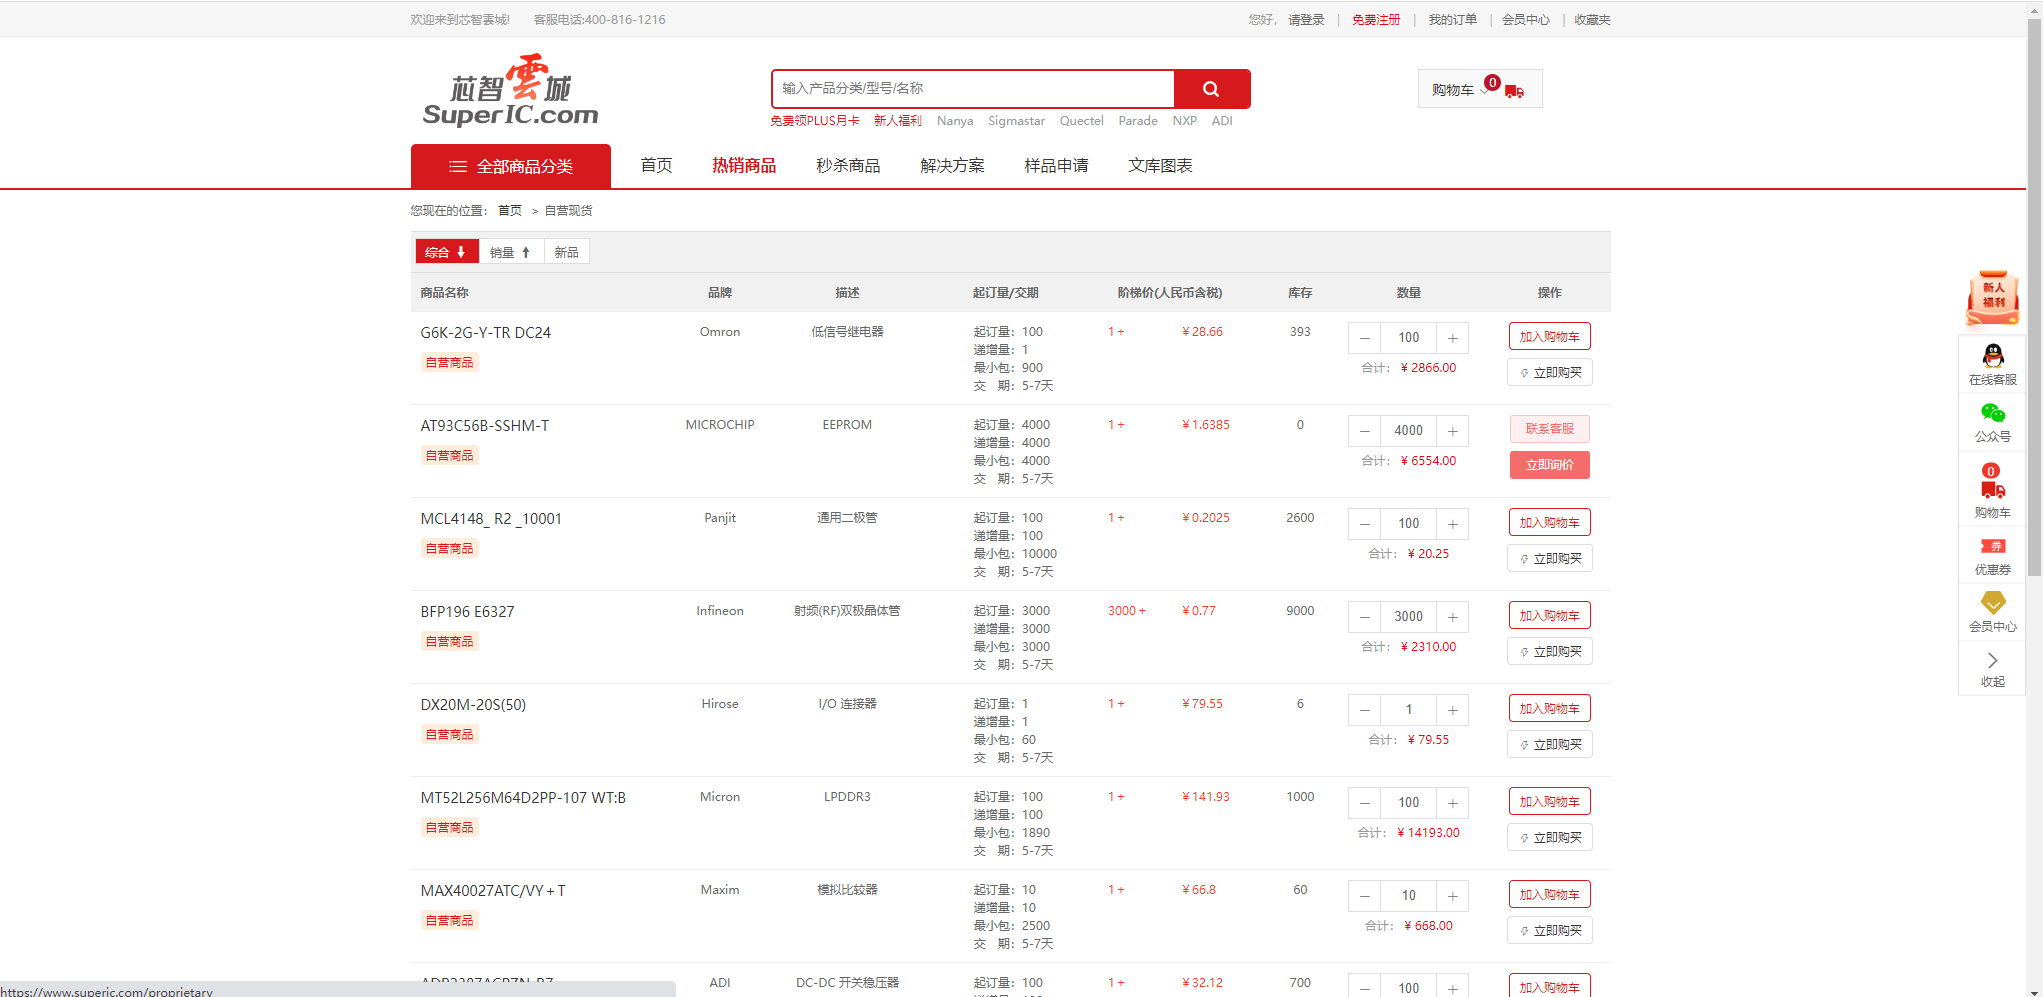Image resolution: width=2043 pixels, height=997 pixels.
Task: Show 新品 sorted products
Action: click(x=567, y=252)
